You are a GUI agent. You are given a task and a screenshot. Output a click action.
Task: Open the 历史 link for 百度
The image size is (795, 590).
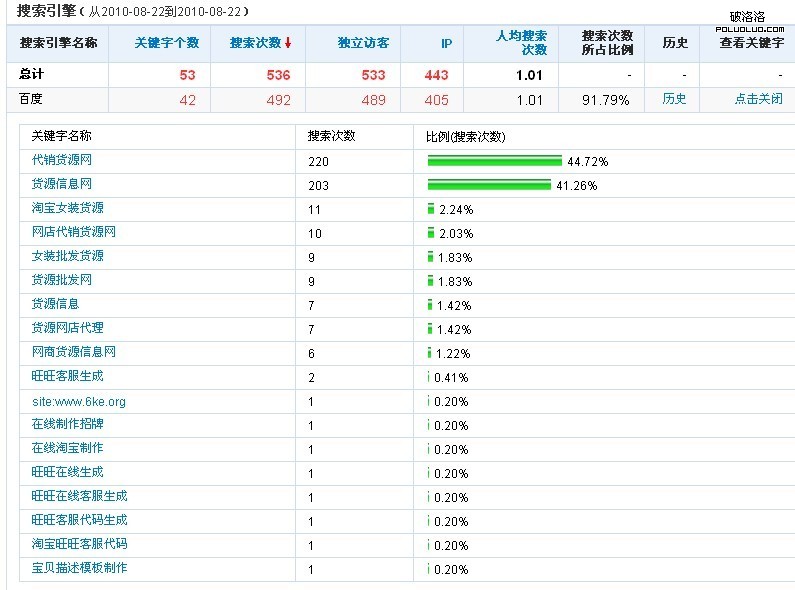pos(675,99)
